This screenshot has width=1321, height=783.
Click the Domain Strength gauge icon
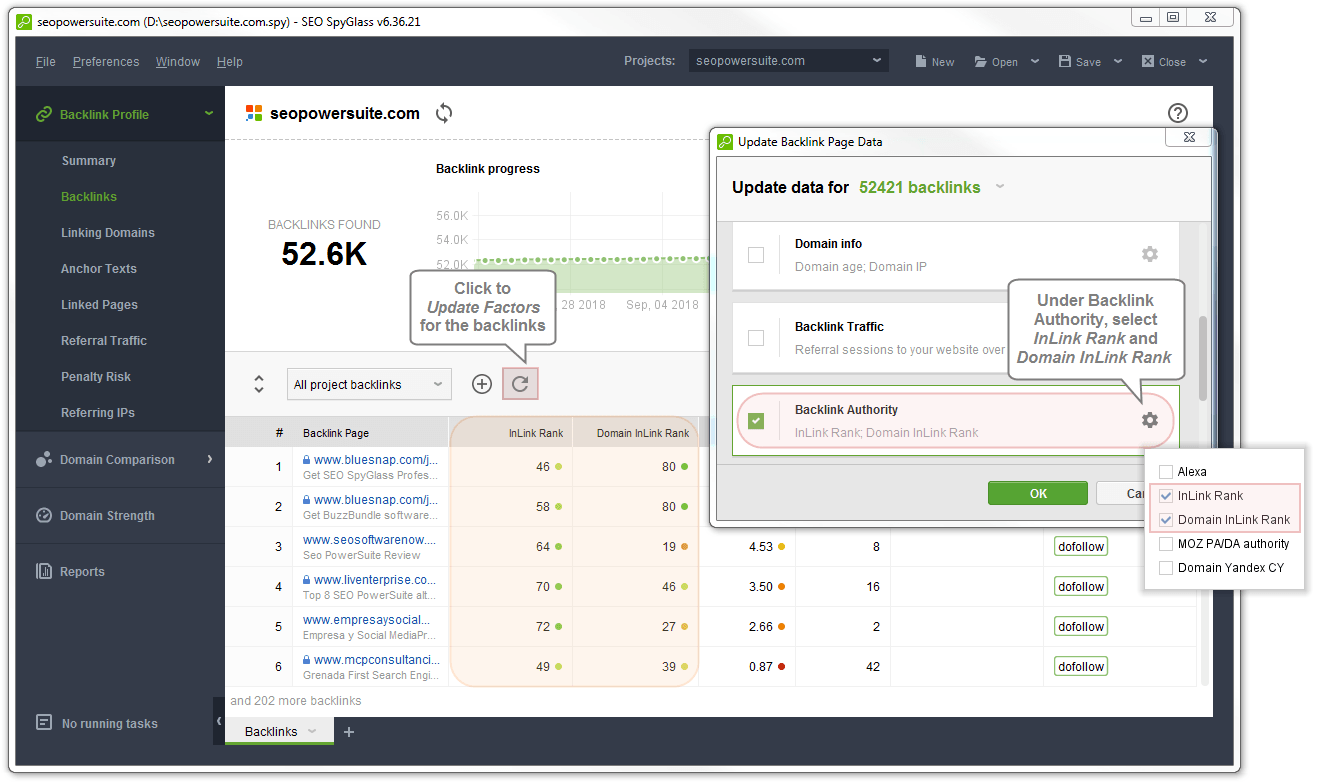pos(43,516)
